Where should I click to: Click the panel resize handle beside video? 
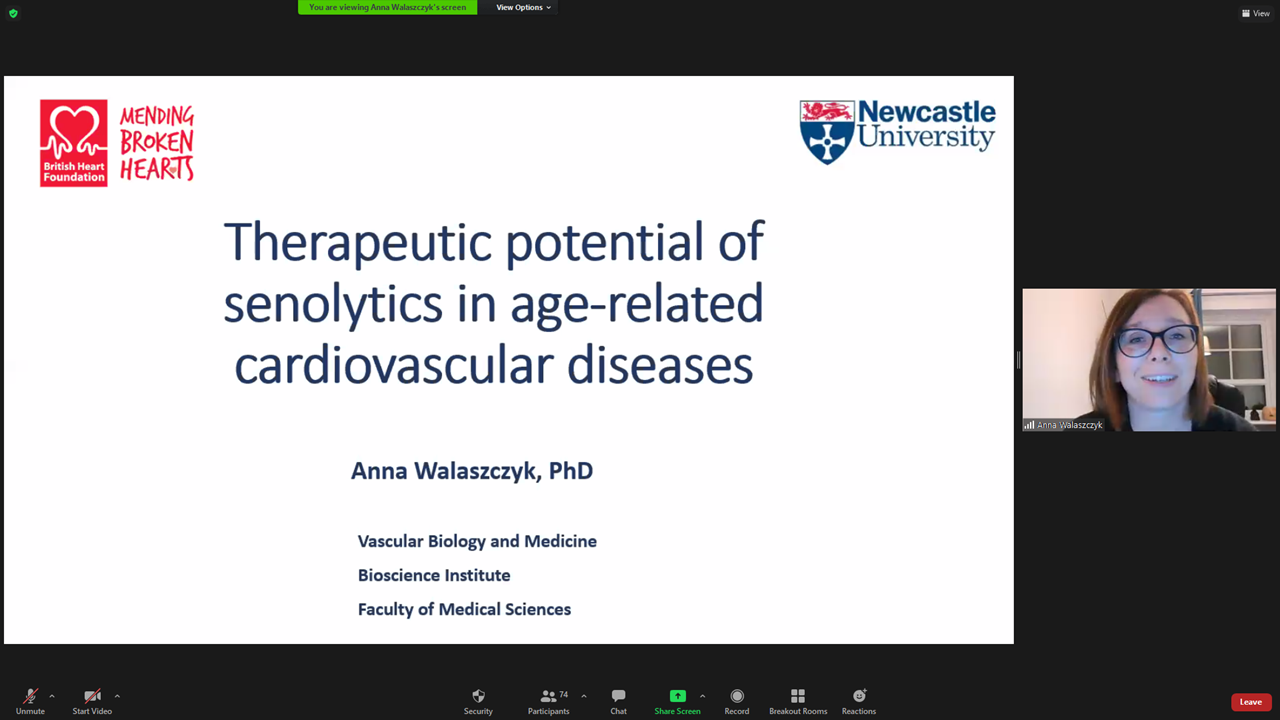pyautogui.click(x=1018, y=360)
